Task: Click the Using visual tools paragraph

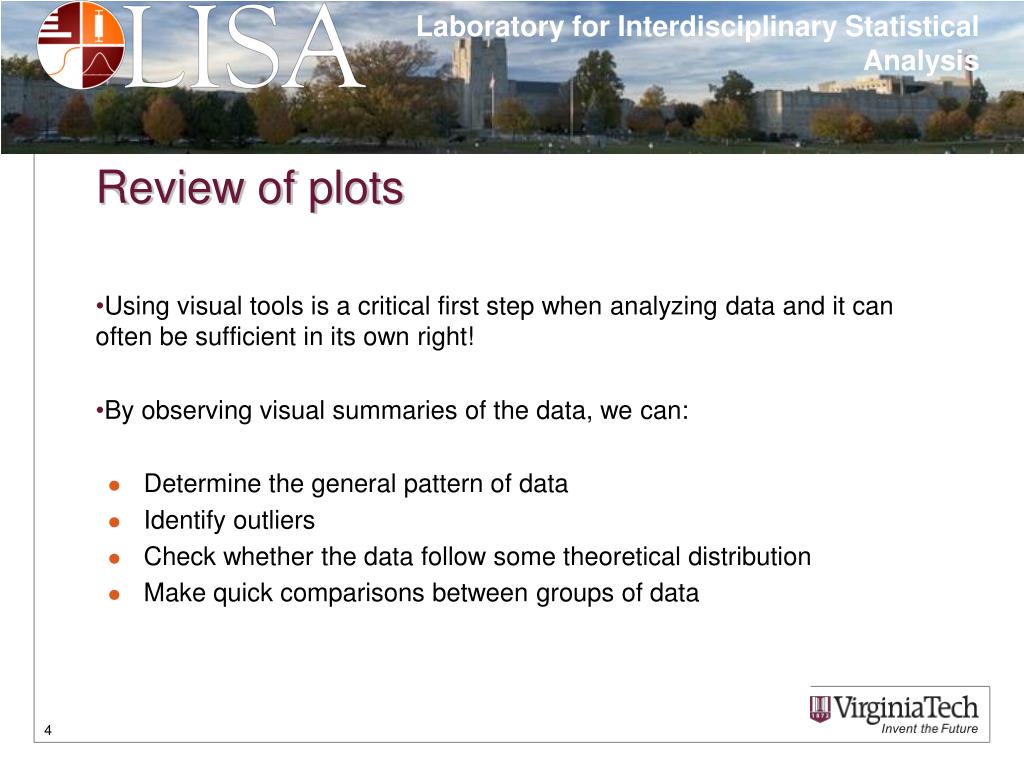Action: [494, 321]
